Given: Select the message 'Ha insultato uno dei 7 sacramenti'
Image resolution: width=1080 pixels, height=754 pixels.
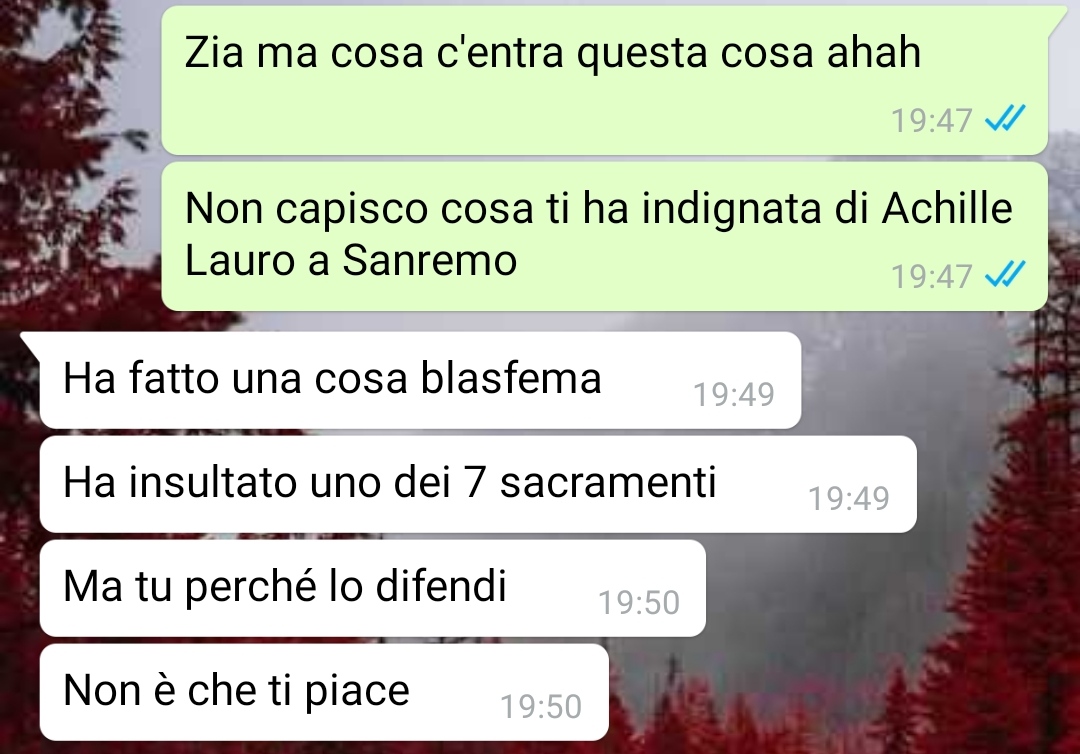Looking at the screenshot, I should click(x=478, y=484).
